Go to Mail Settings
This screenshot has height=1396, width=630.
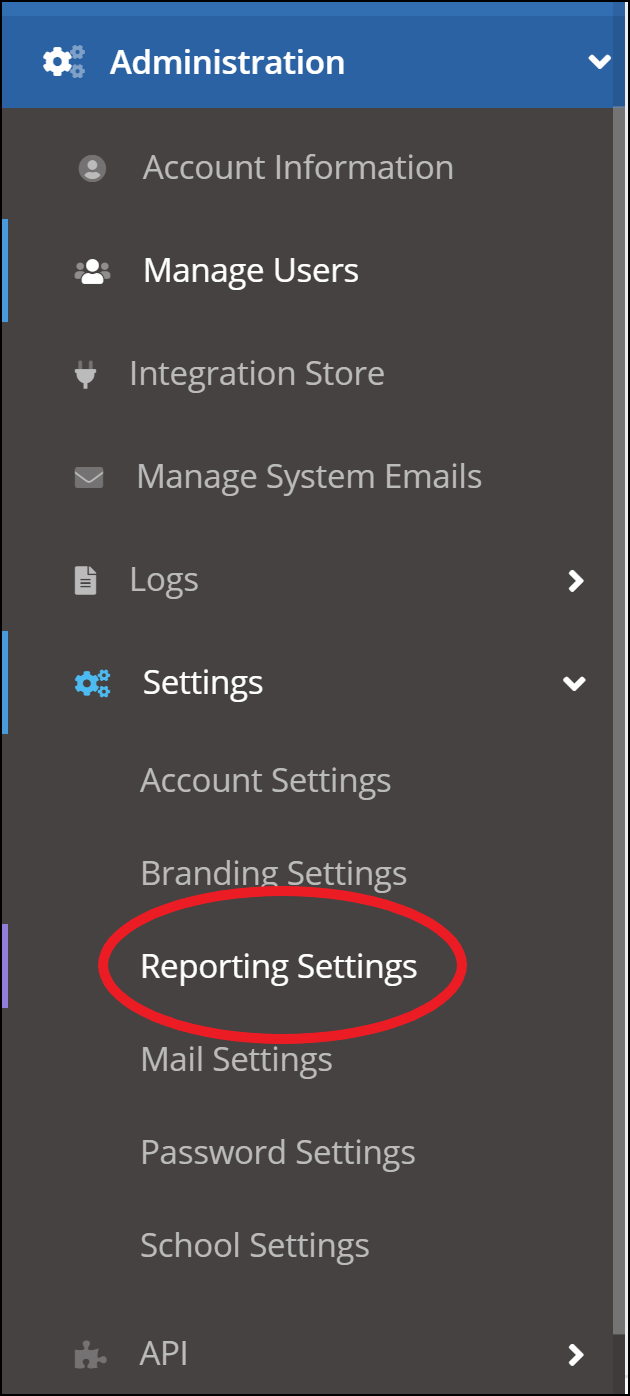click(236, 1059)
